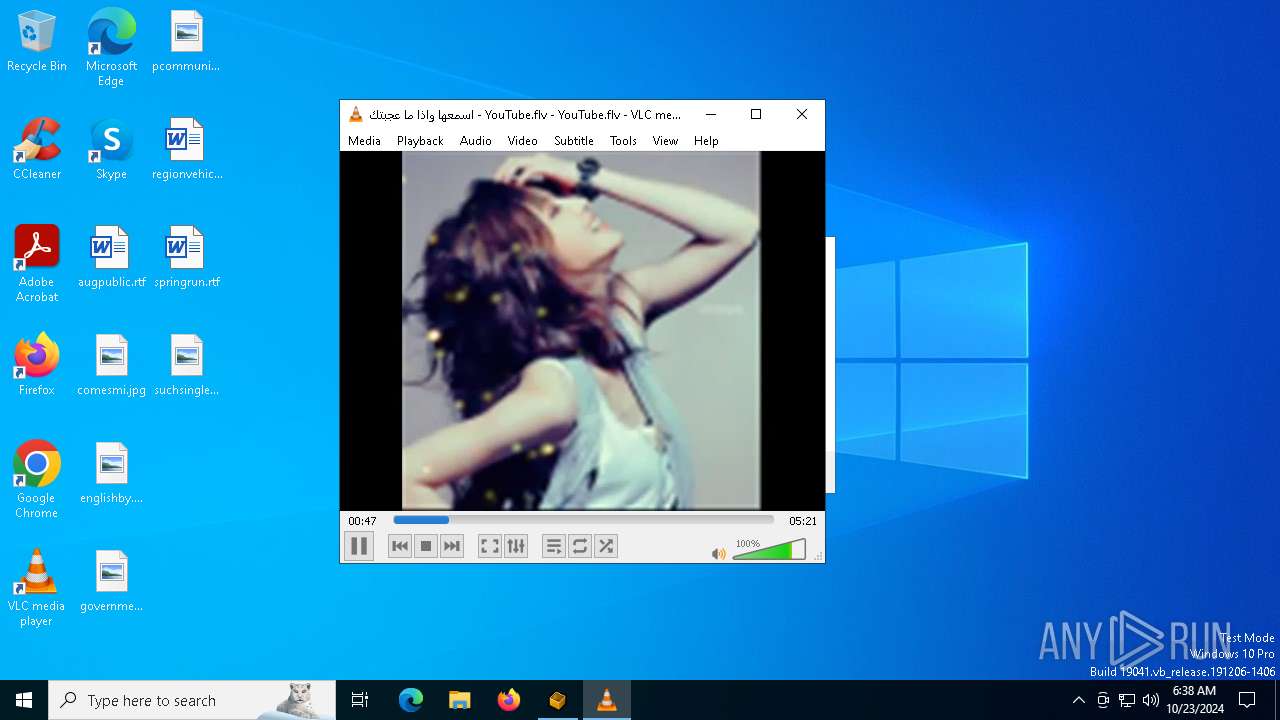Open extended settings (equalizer) icon
The image size is (1280, 720).
click(x=516, y=546)
